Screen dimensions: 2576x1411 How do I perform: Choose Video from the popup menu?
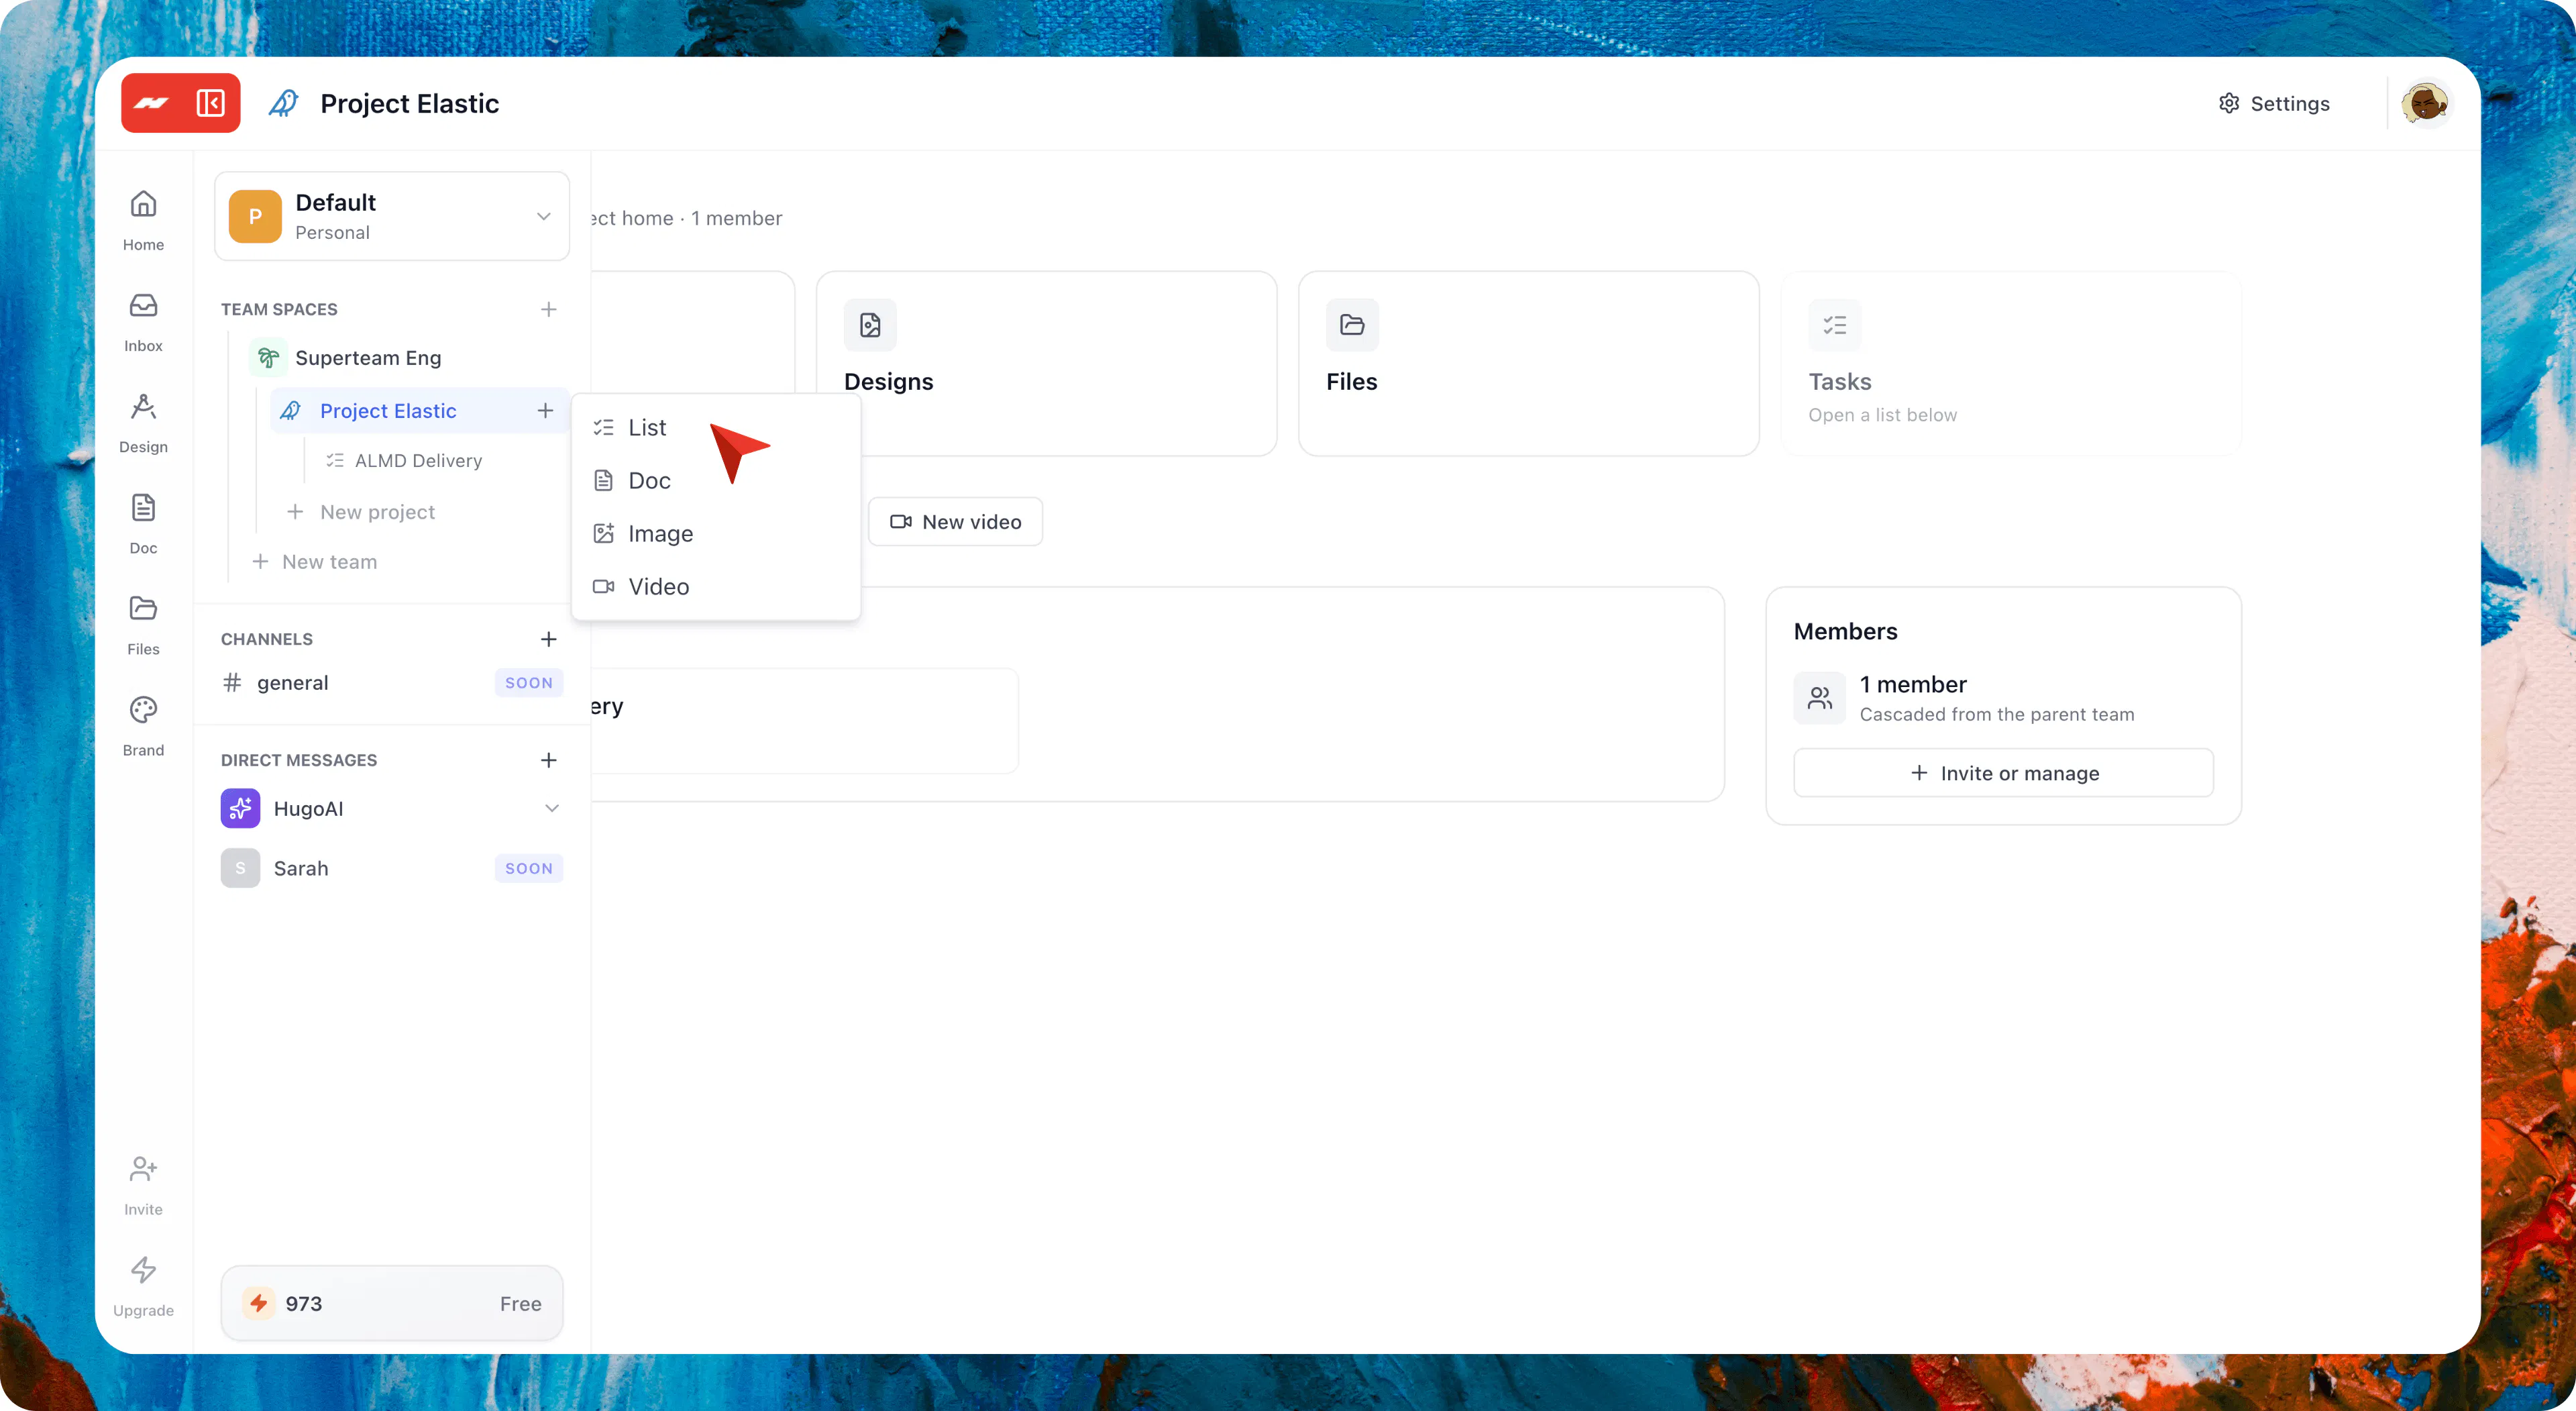pos(716,587)
